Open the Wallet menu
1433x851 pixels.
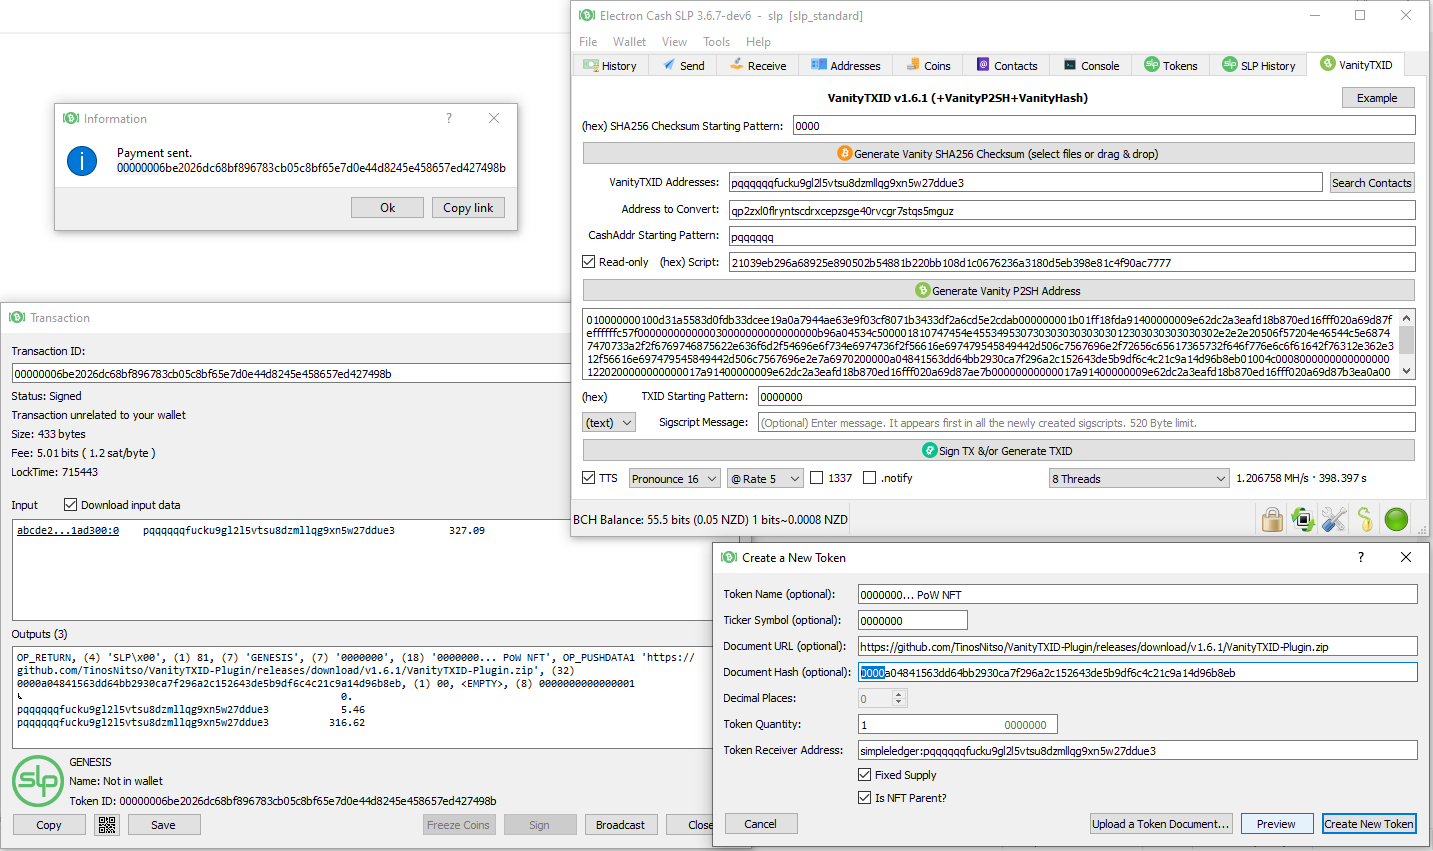pos(629,41)
